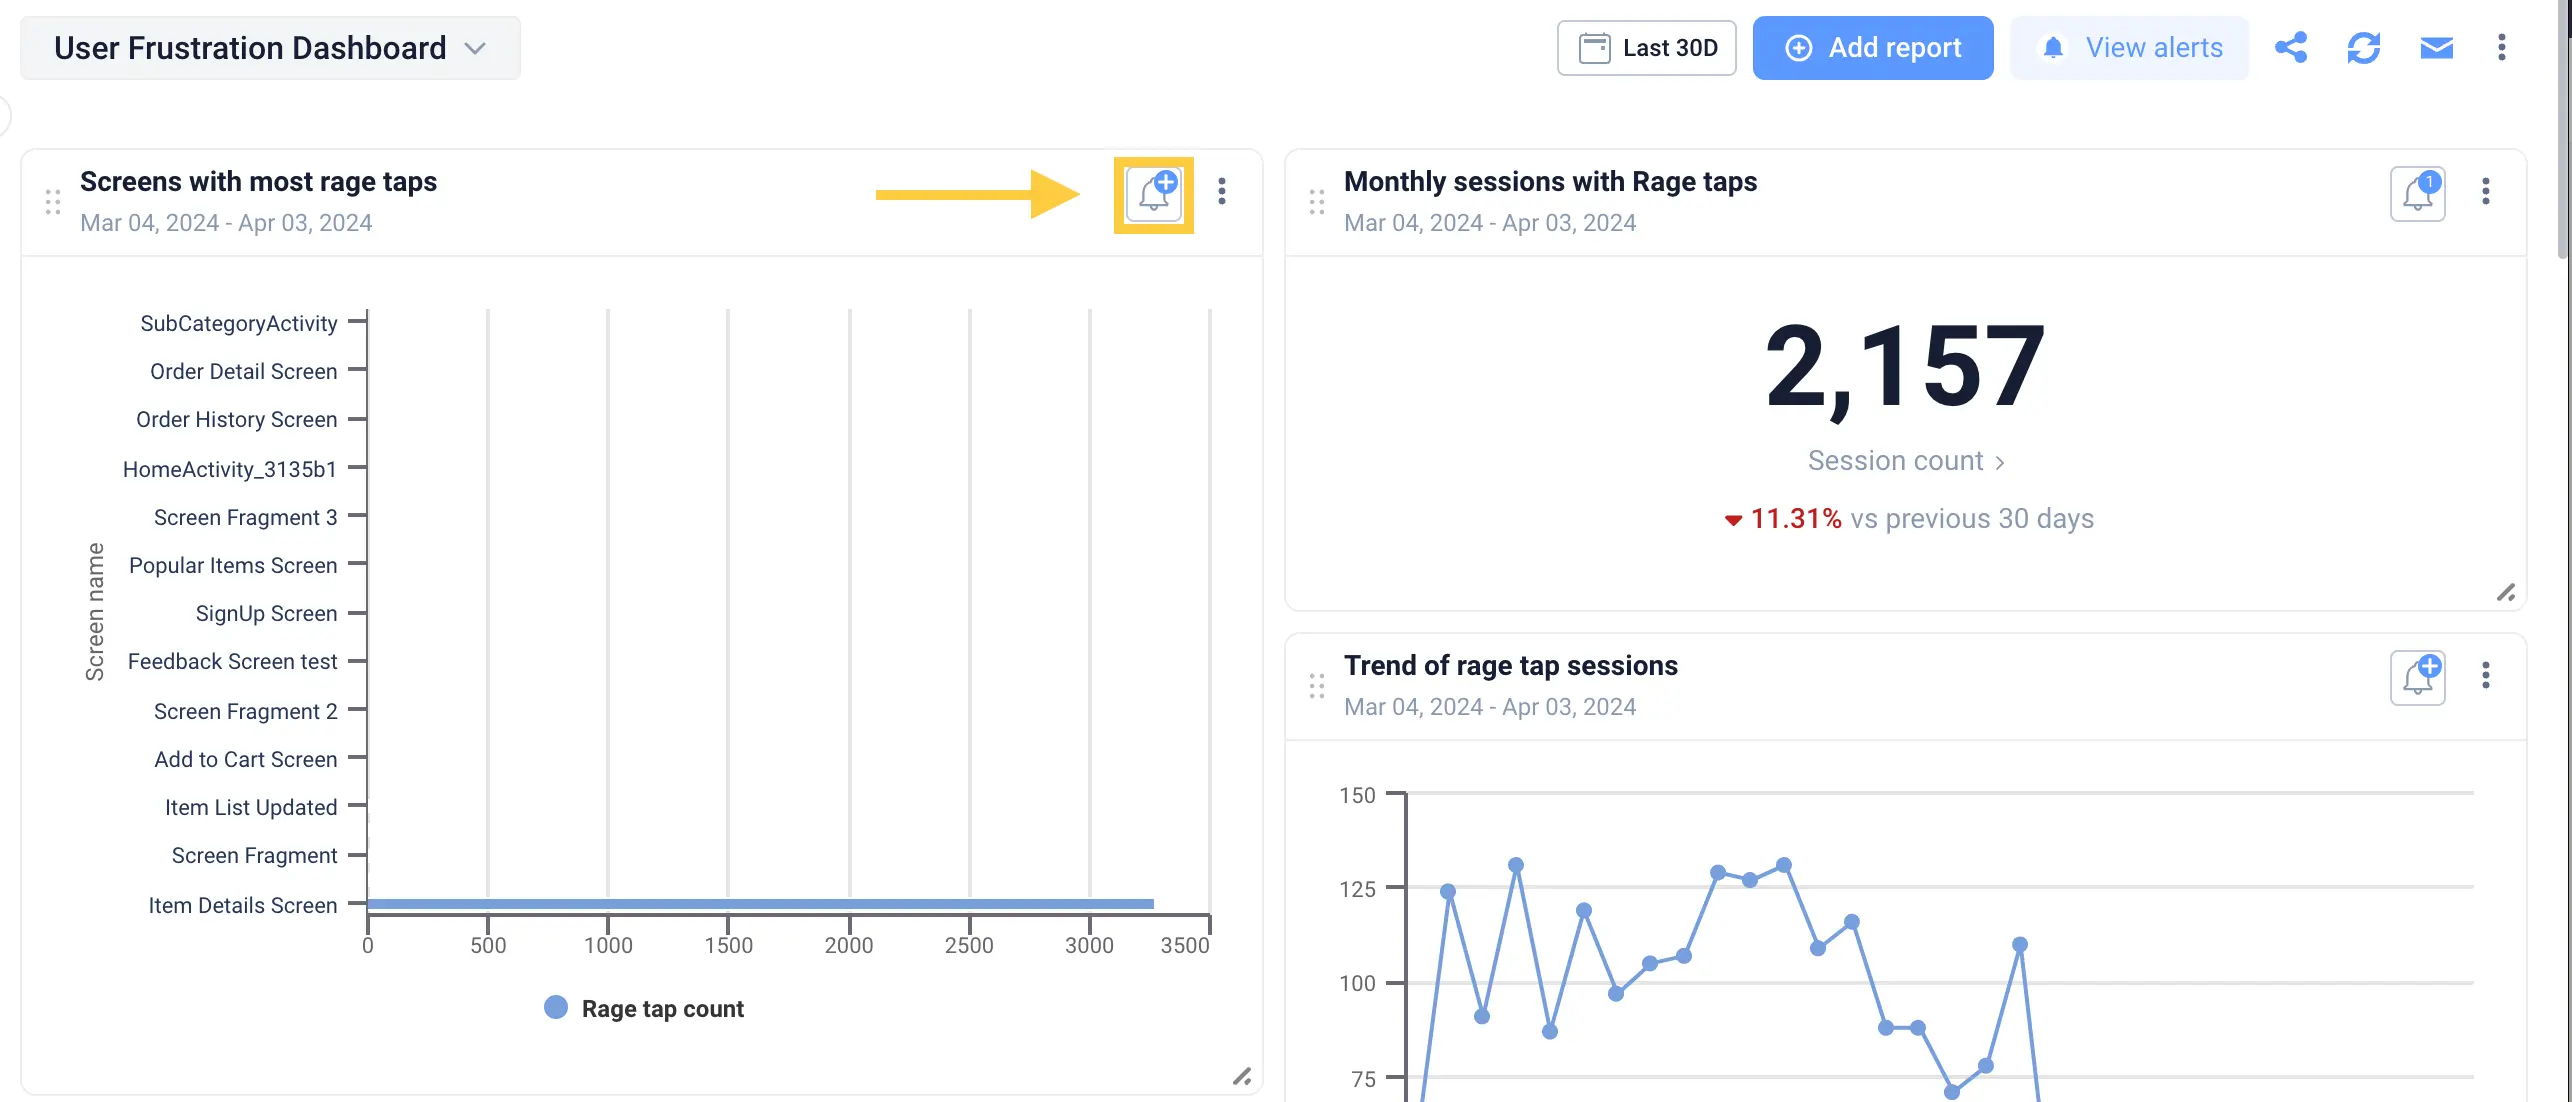Toggle the Rage tap count legend item
The height and width of the screenshot is (1102, 2572).
[x=645, y=1008]
